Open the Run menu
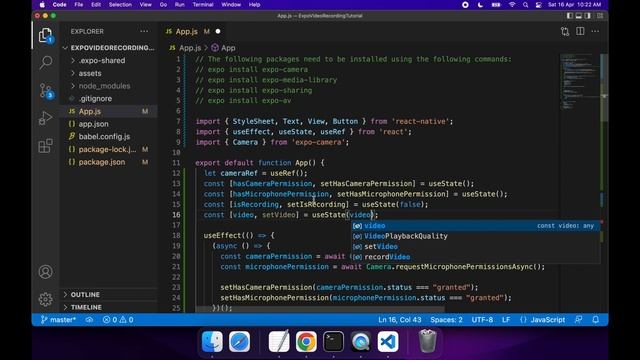Image resolution: width=640 pixels, height=360 pixels. [180, 4]
